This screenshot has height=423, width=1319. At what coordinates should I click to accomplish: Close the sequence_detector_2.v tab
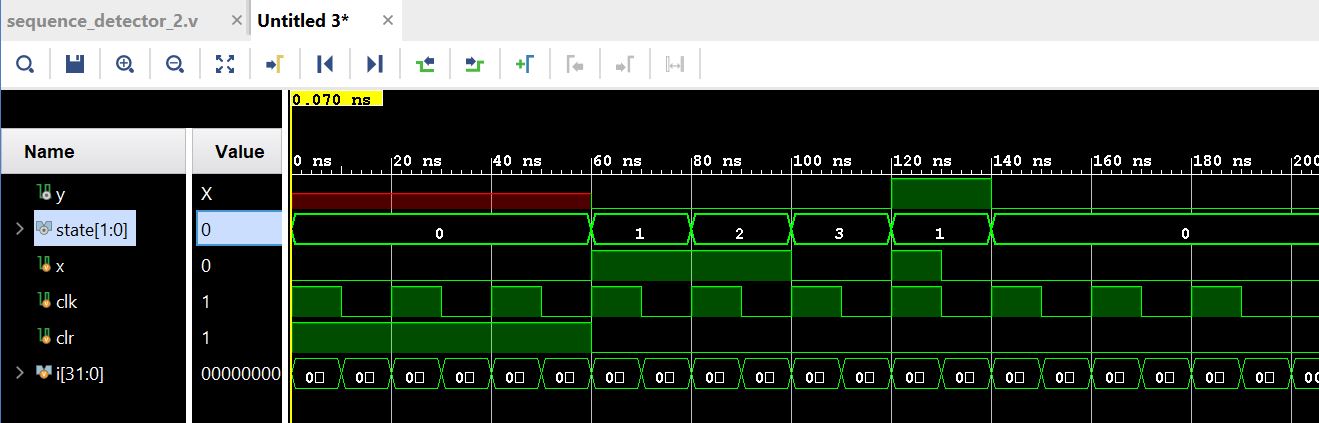pyautogui.click(x=235, y=21)
